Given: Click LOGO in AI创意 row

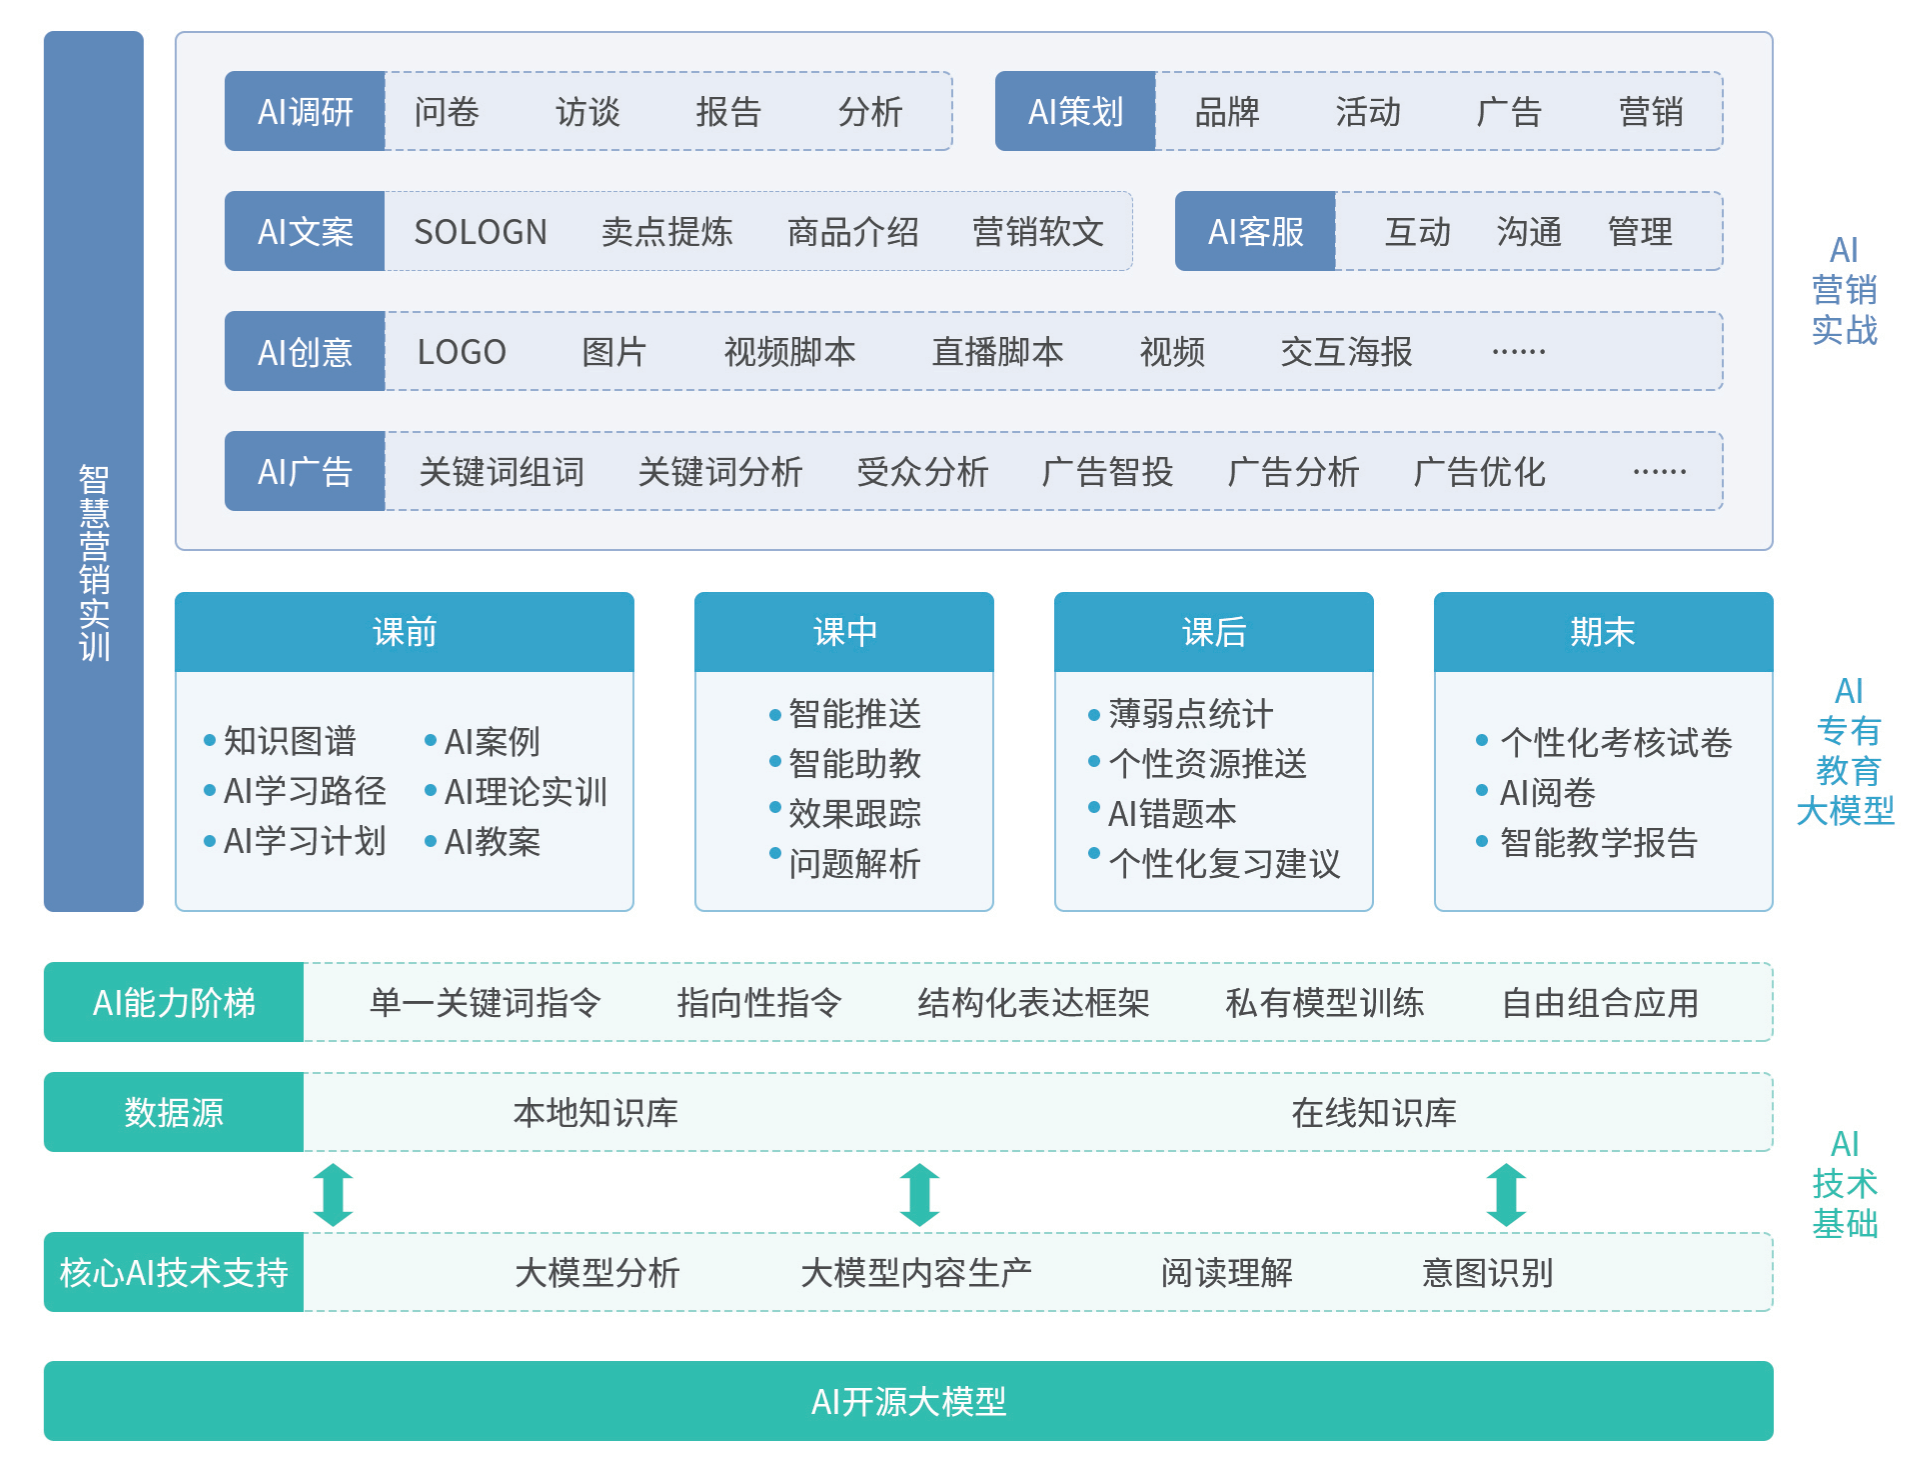Looking at the screenshot, I should [462, 352].
